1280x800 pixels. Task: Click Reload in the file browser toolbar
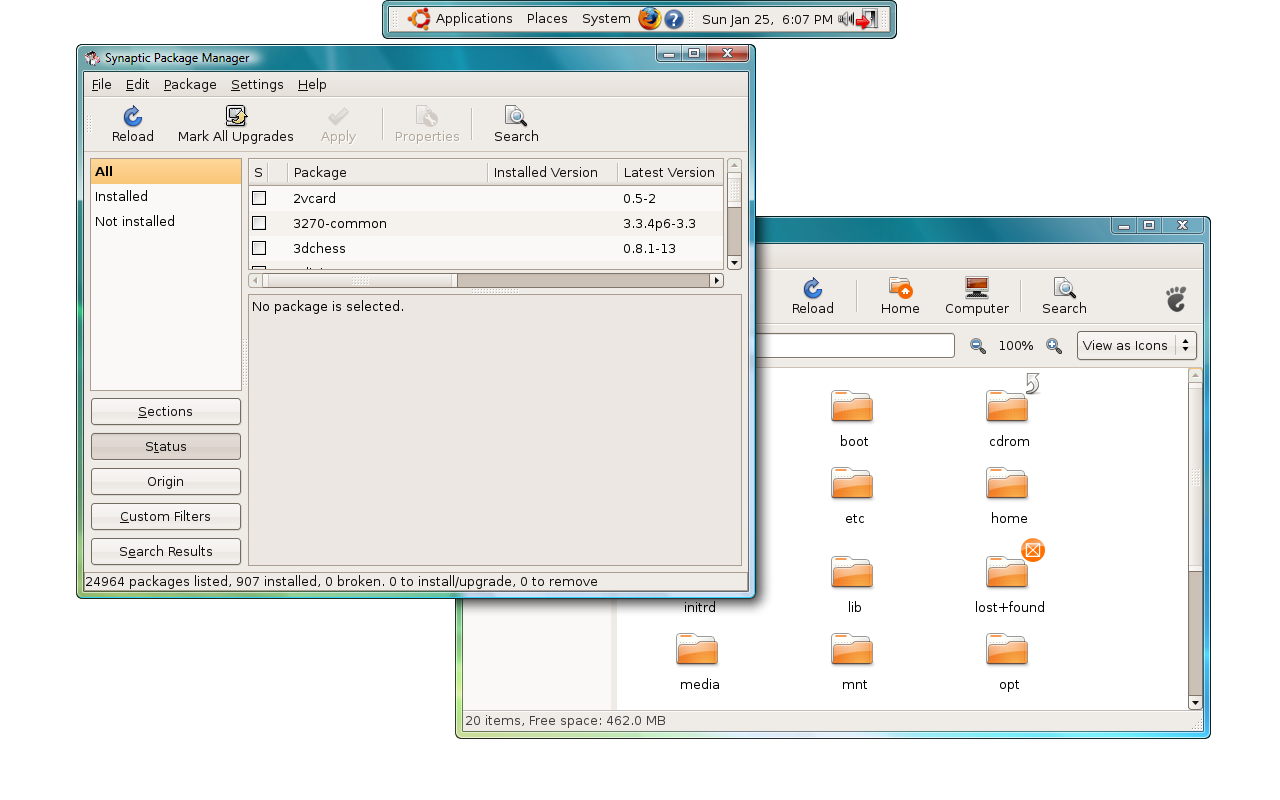(x=813, y=297)
